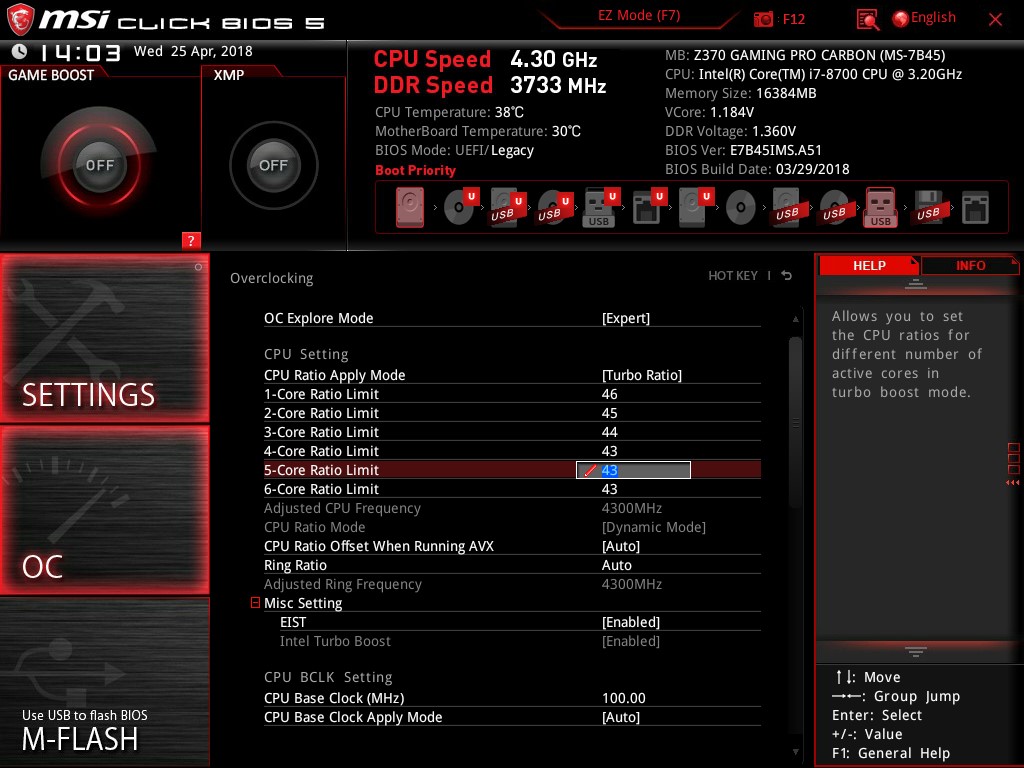The width and height of the screenshot is (1024, 768).
Task: Select legacy network boot icon at the end
Action: point(975,208)
